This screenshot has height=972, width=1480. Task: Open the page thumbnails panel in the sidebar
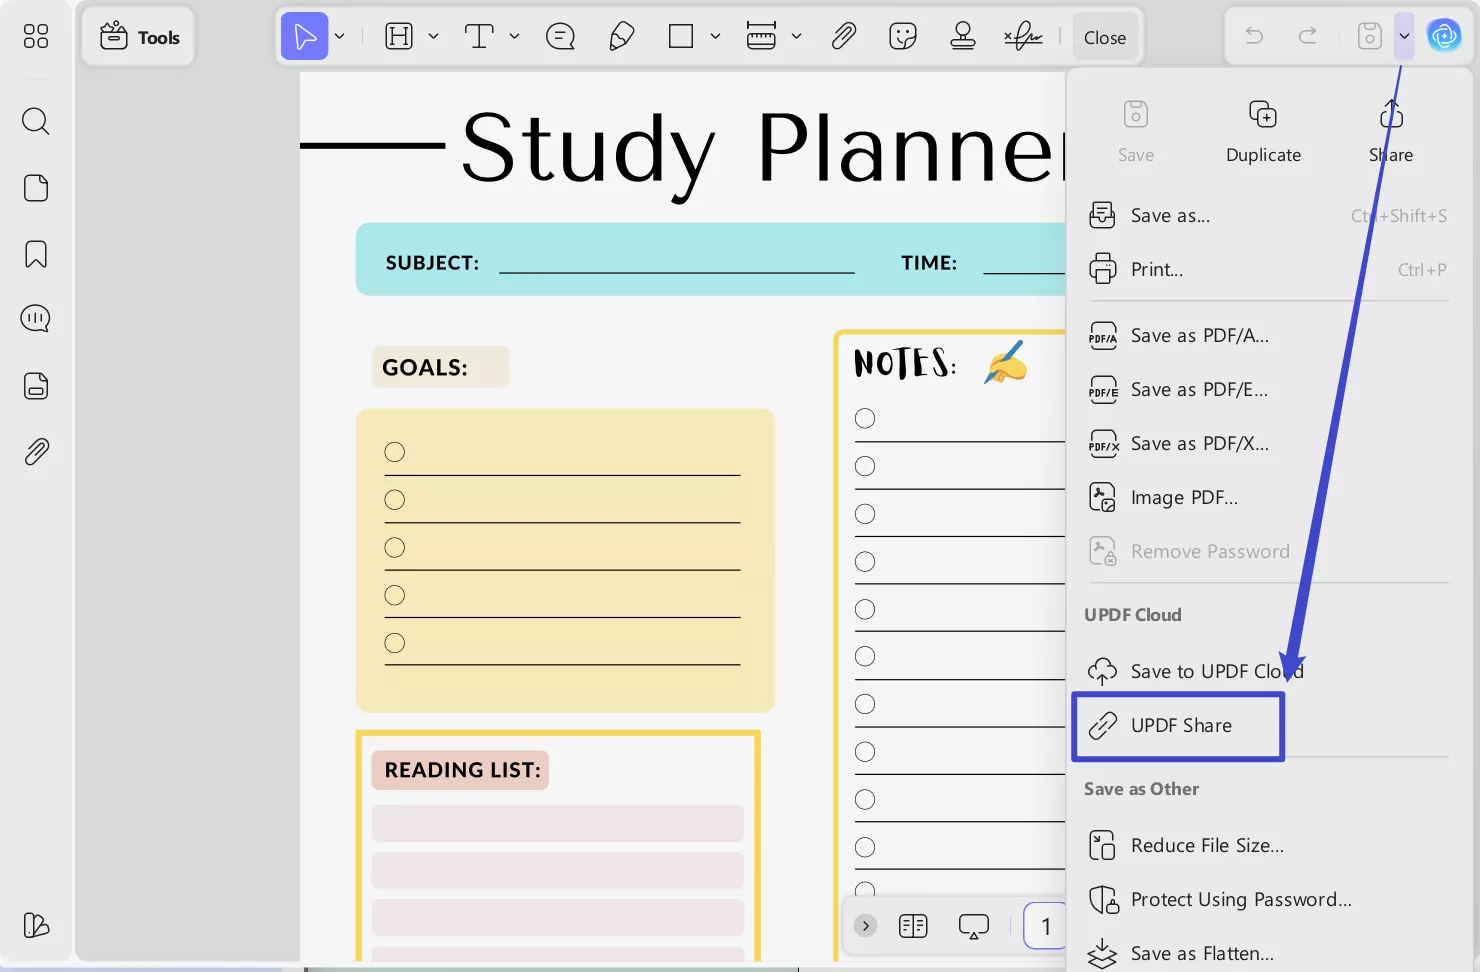(x=36, y=188)
